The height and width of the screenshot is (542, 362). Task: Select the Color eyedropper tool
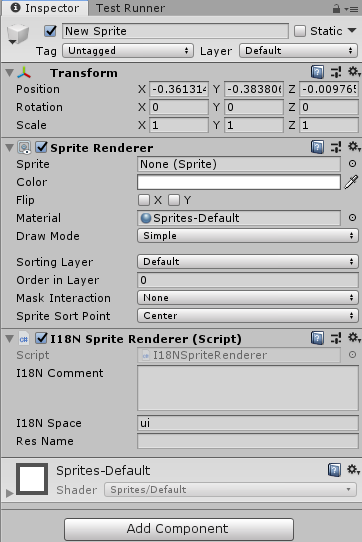tap(351, 182)
